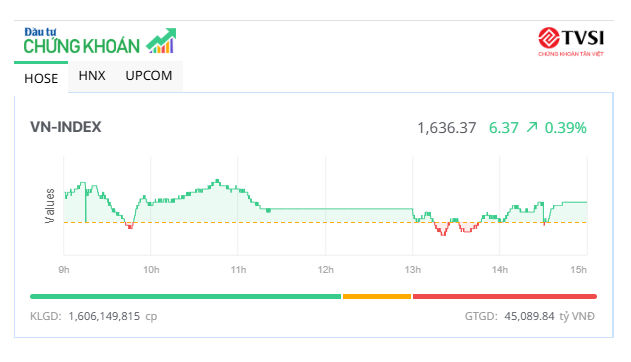The image size is (631, 362).
Task: Click the 10h time axis label
Action: [x=151, y=269]
